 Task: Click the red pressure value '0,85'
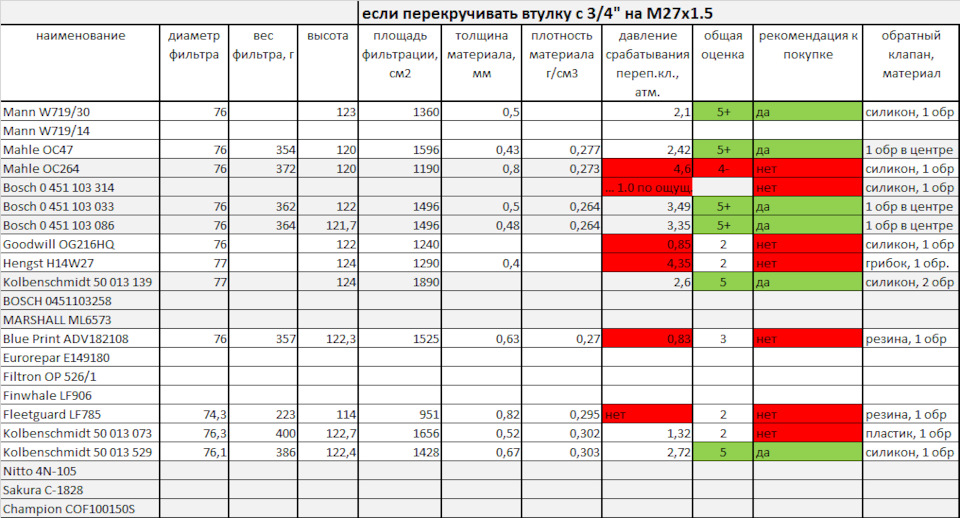coord(647,244)
